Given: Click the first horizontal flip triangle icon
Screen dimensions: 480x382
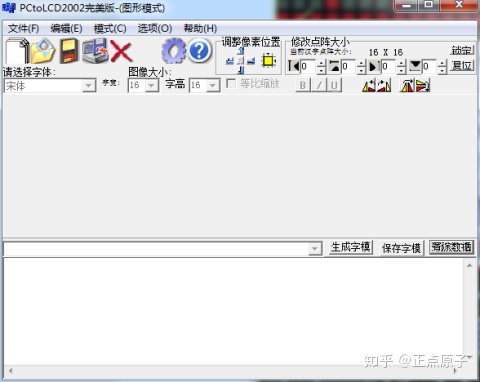Looking at the screenshot, I should [x=369, y=86].
